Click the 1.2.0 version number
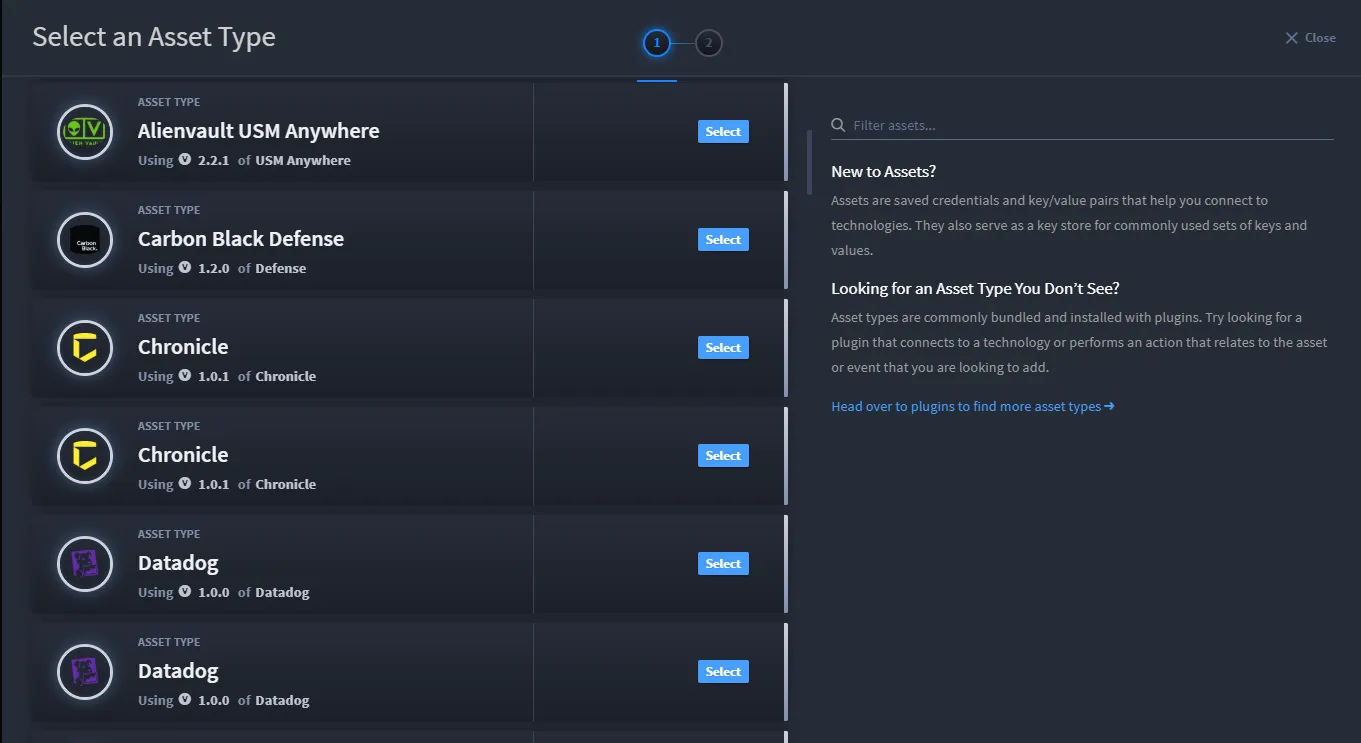 point(214,268)
